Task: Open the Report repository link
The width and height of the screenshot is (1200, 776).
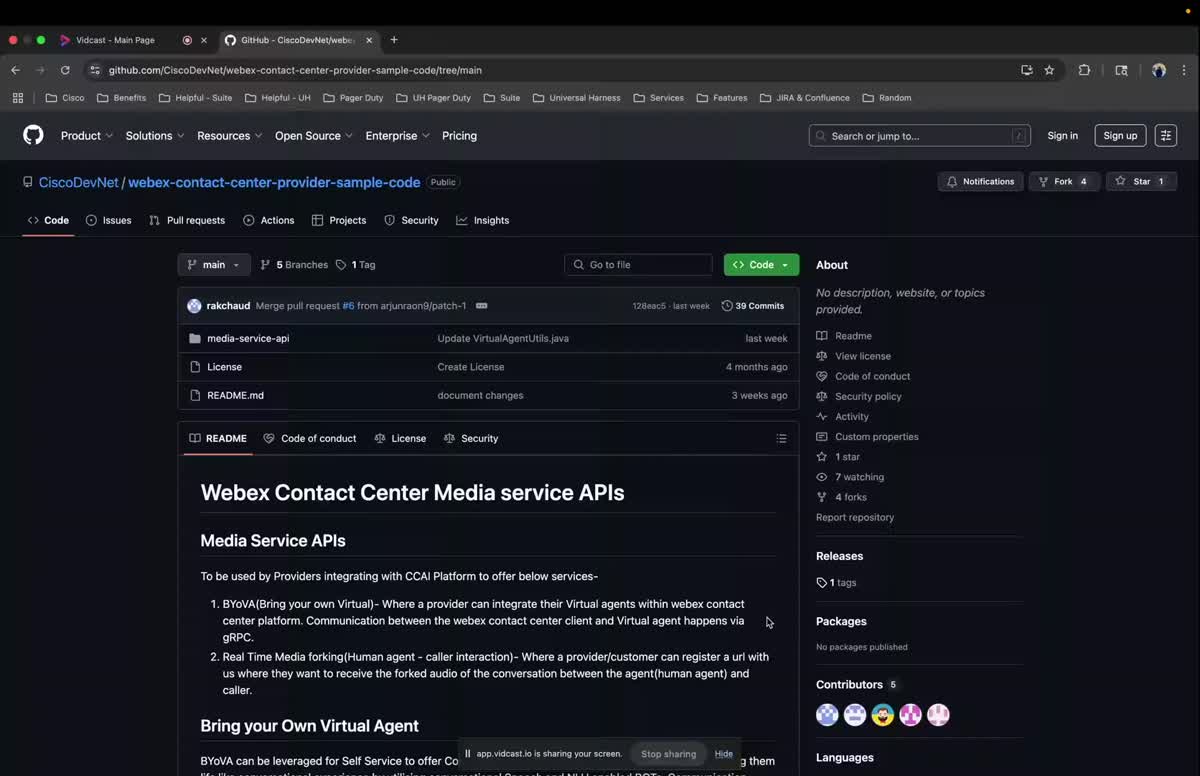Action: (854, 517)
